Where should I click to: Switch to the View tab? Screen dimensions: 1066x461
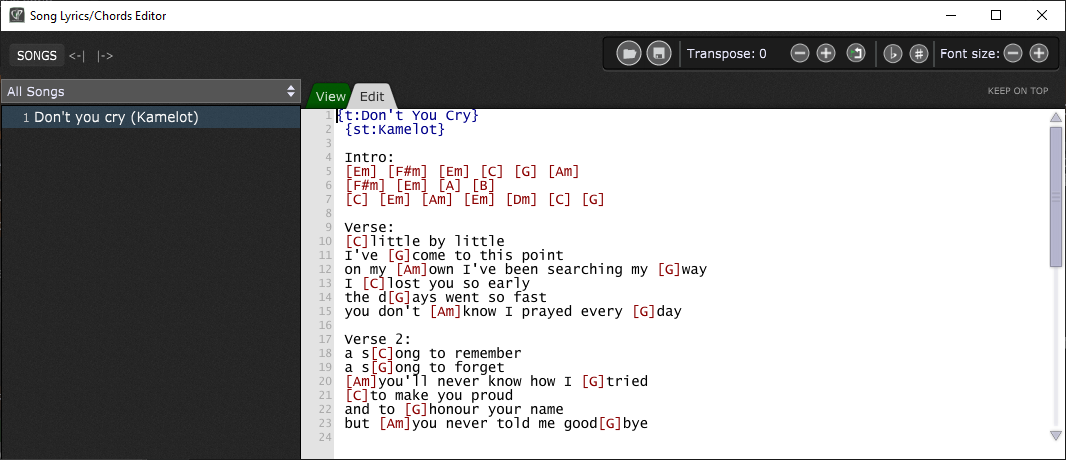tap(330, 97)
